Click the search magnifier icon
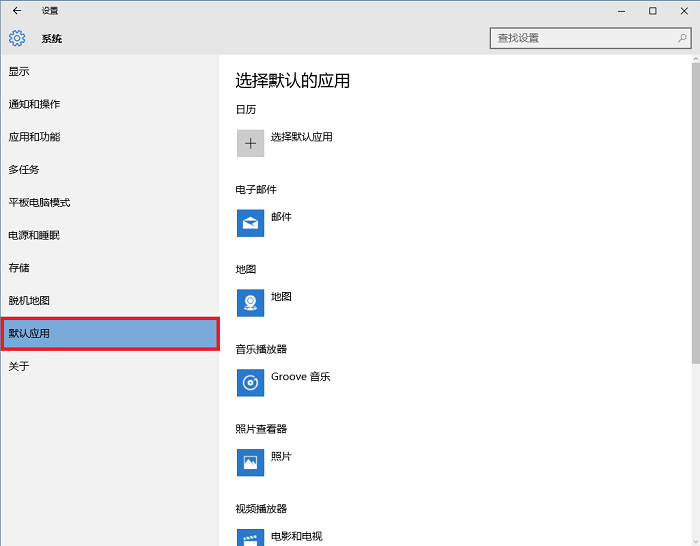 click(683, 38)
